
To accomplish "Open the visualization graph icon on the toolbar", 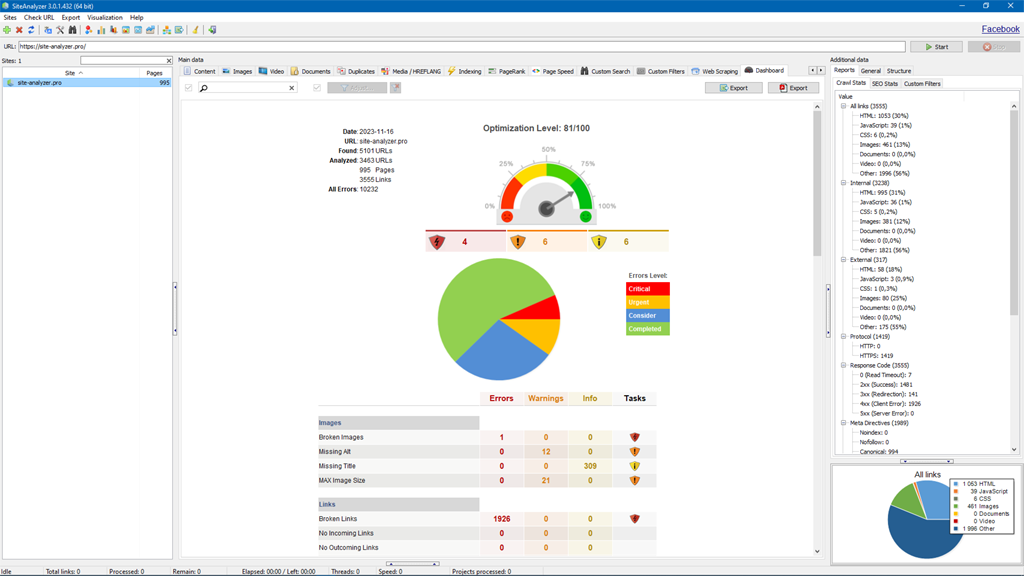I will (x=165, y=30).
